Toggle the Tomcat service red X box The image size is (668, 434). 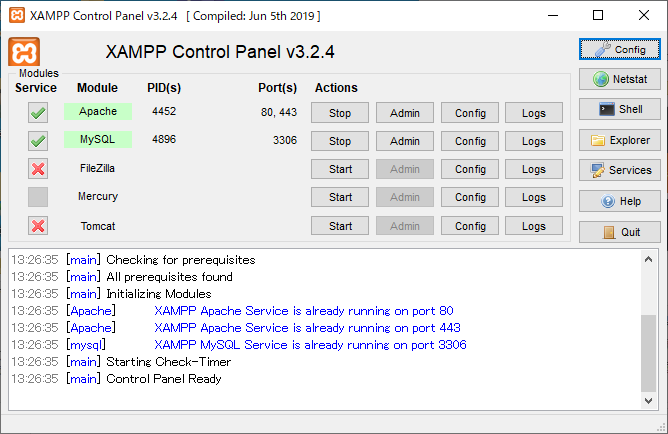pyautogui.click(x=38, y=226)
